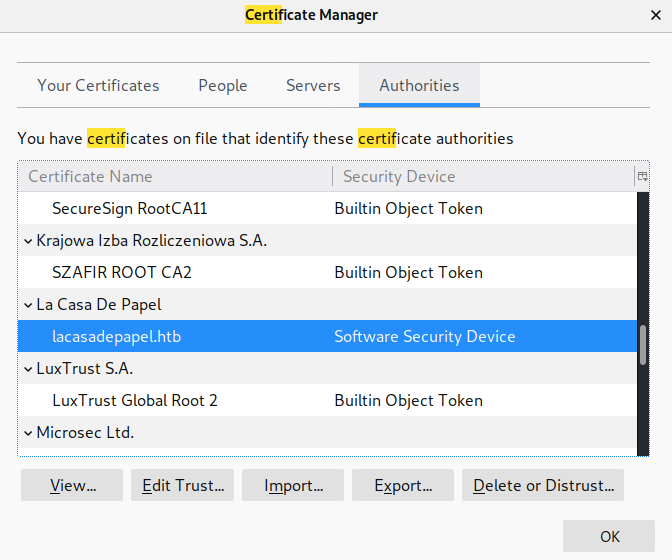Confirm with the OK button
The image size is (672, 560).
[x=610, y=537]
